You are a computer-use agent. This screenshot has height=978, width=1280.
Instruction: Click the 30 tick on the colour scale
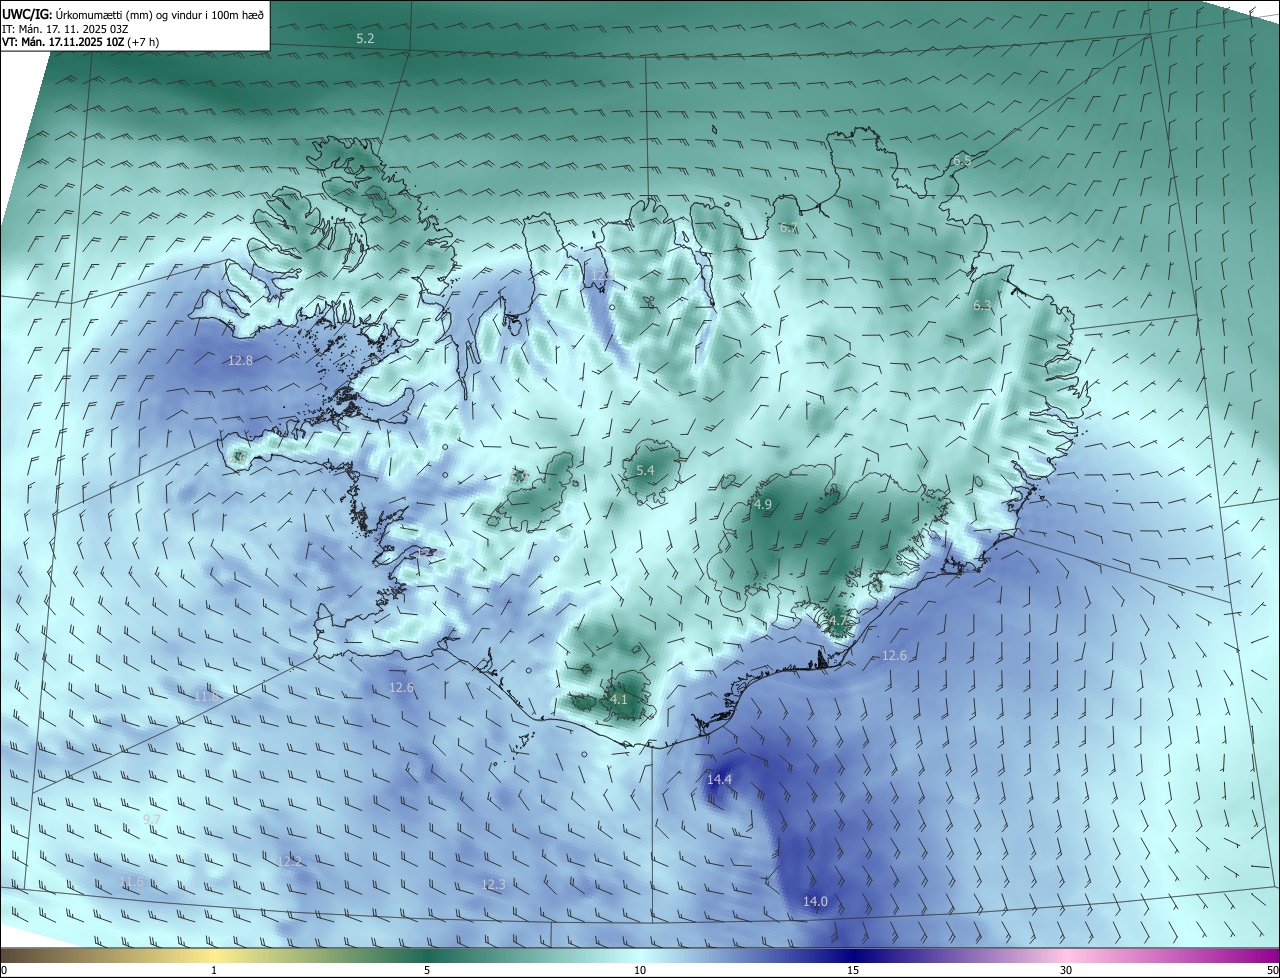coord(1066,970)
